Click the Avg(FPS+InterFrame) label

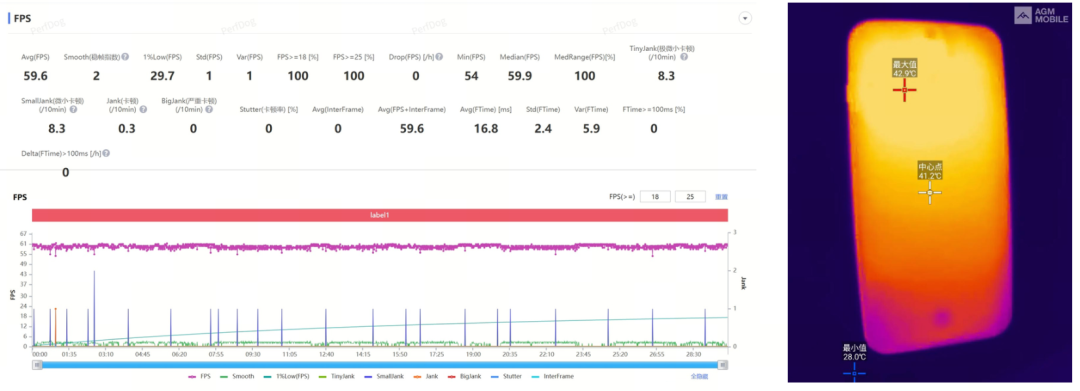pos(411,109)
